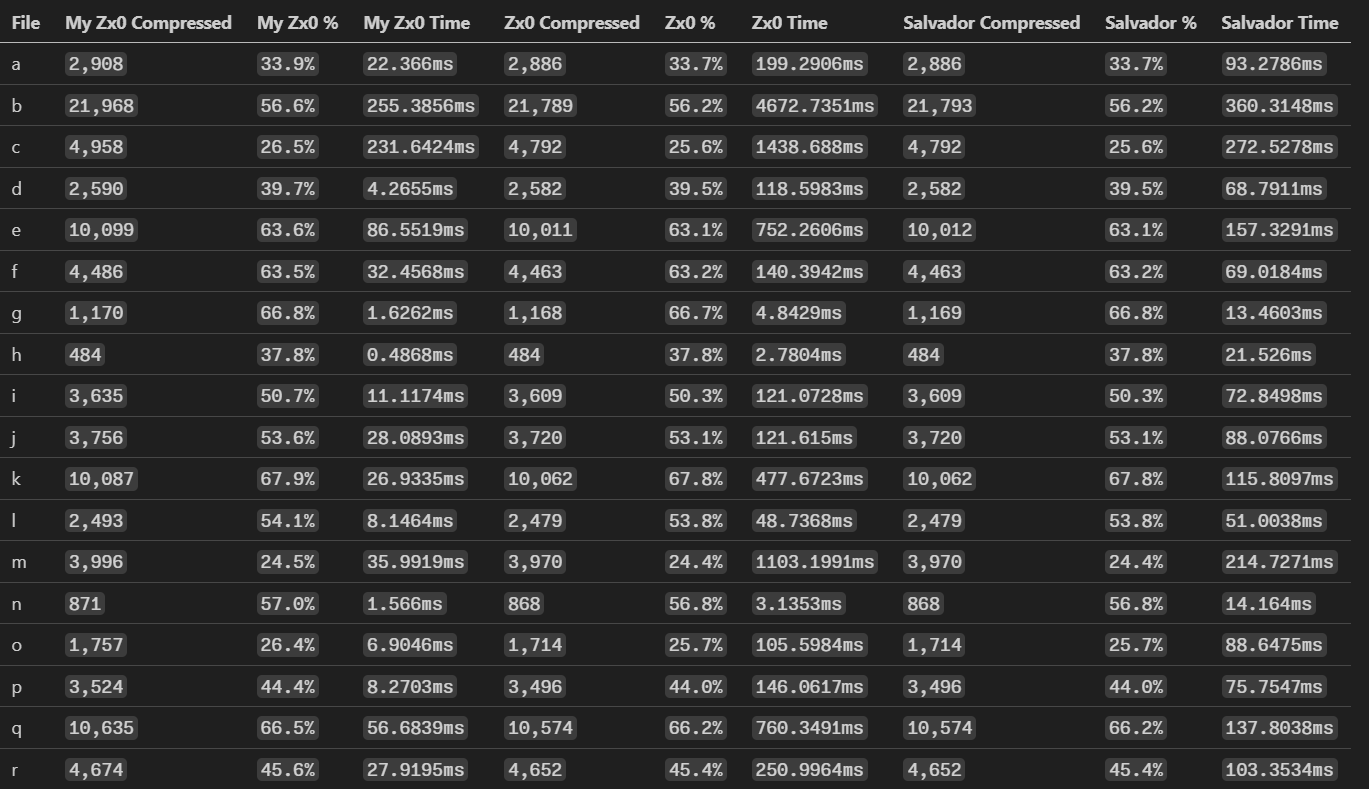Click the "File" column header
The width and height of the screenshot is (1369, 789).
[x=26, y=22]
